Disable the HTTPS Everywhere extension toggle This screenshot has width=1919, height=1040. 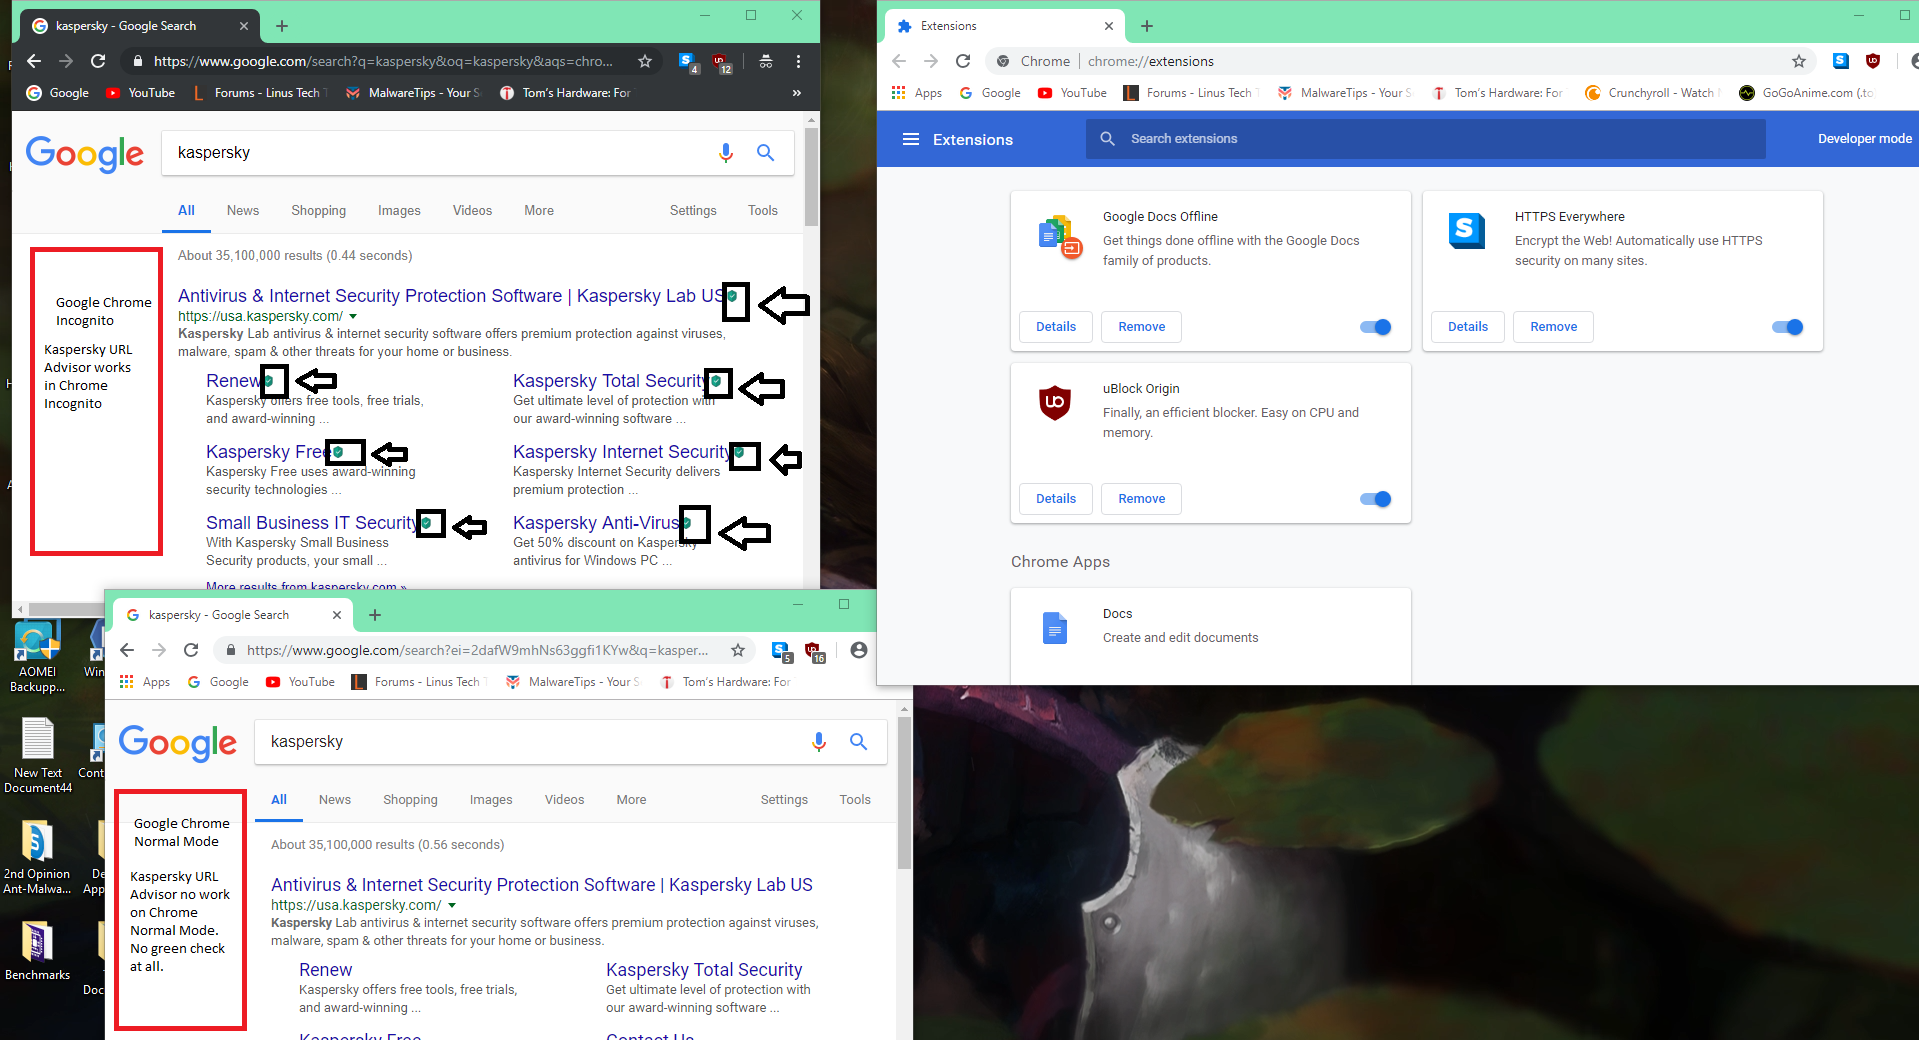pyautogui.click(x=1788, y=327)
